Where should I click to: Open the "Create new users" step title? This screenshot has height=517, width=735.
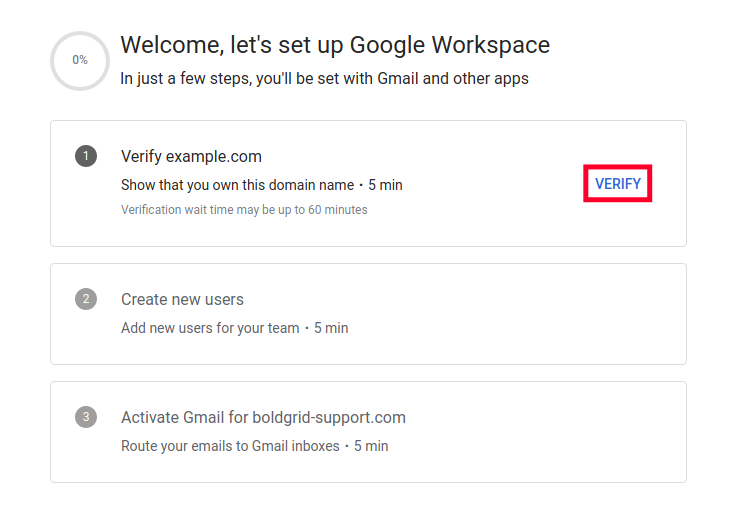point(182,299)
